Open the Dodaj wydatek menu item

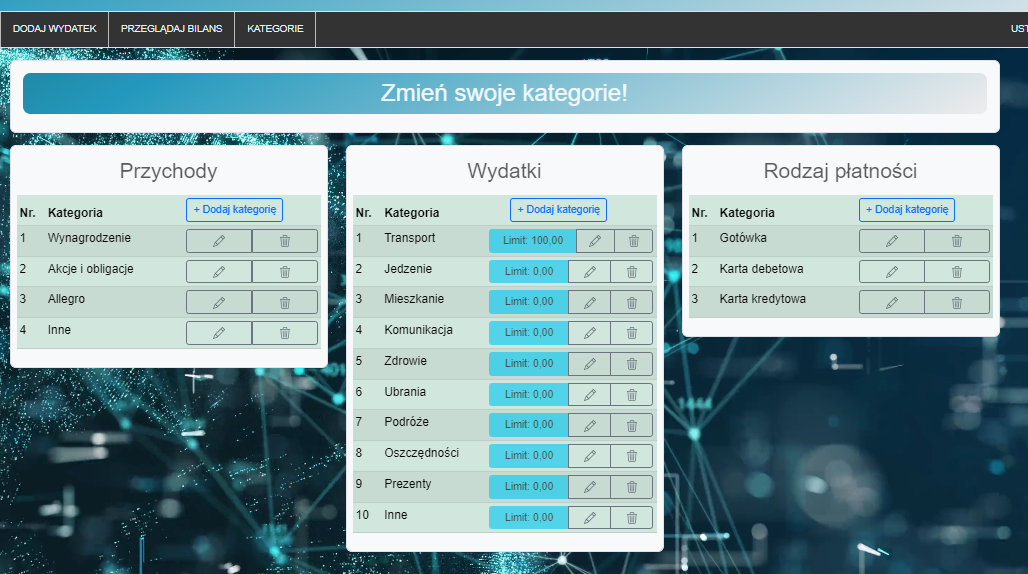click(55, 29)
